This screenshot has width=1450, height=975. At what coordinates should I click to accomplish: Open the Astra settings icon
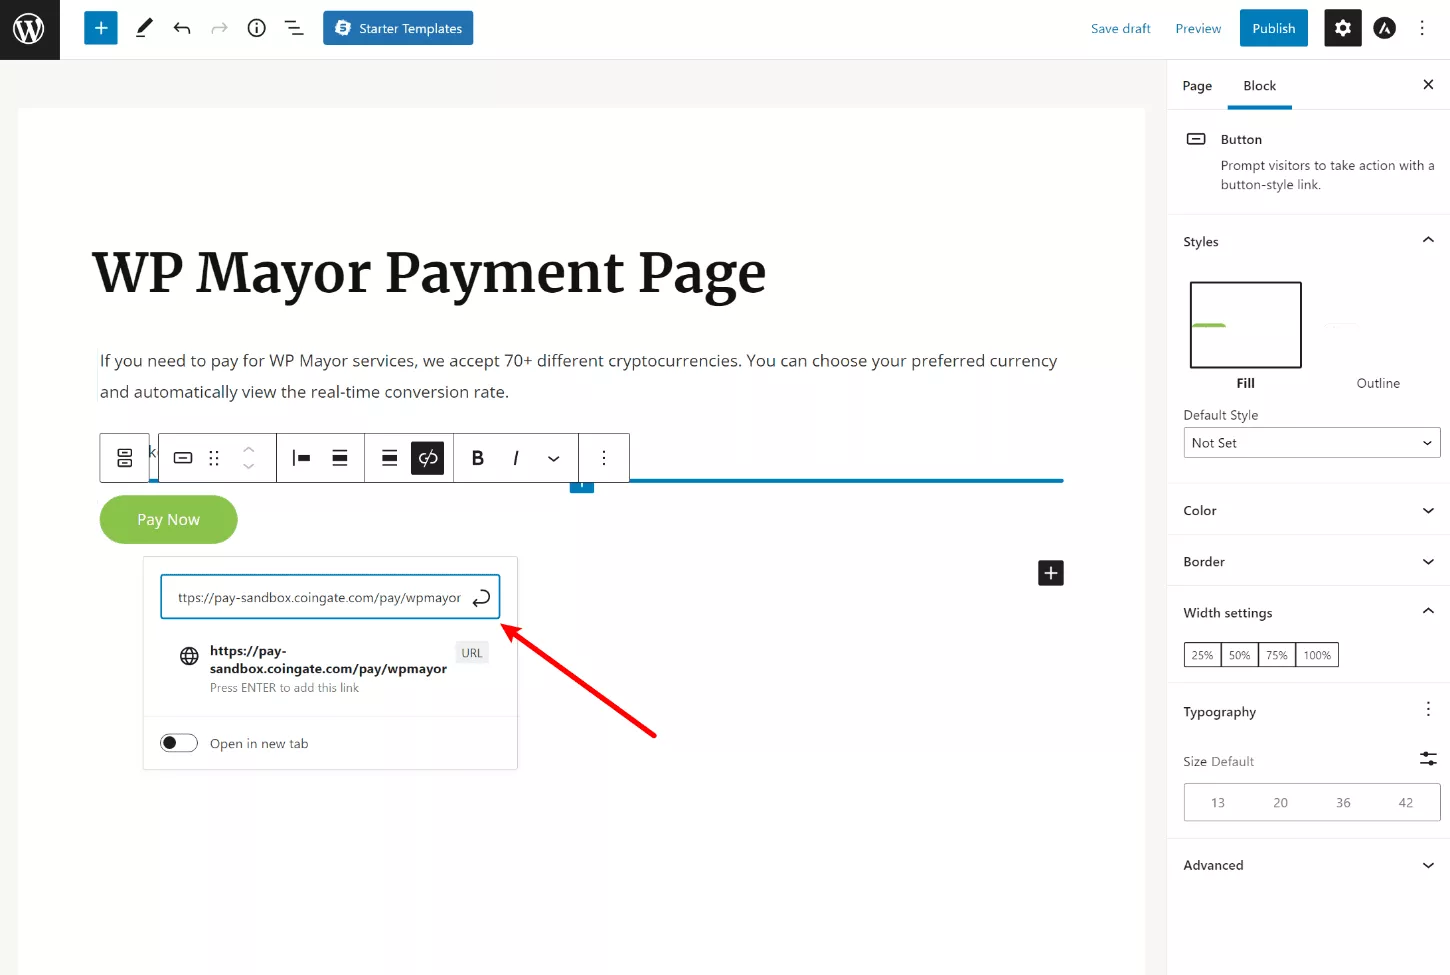[1384, 28]
